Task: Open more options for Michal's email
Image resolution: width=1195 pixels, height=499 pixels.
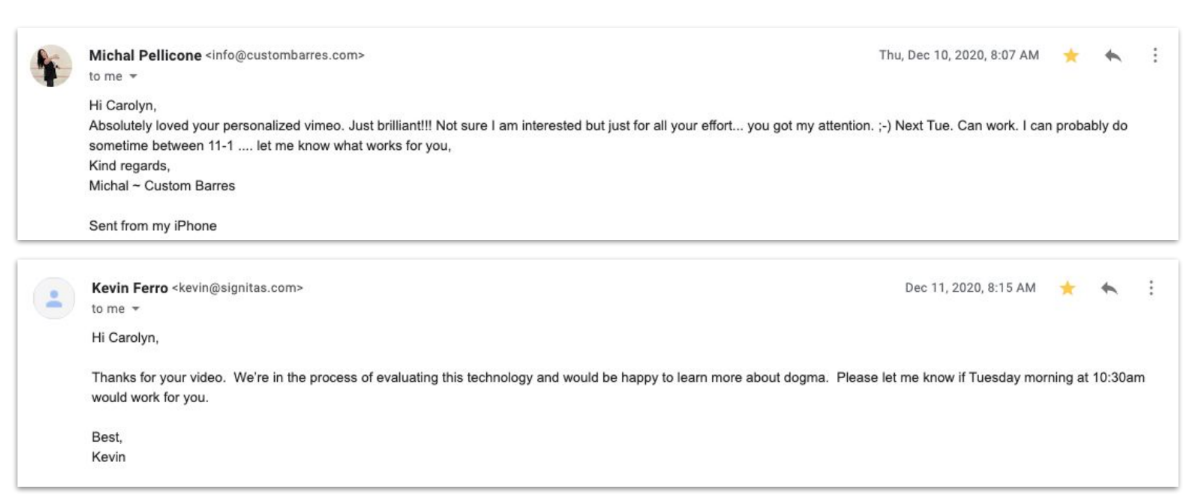Action: click(1155, 56)
